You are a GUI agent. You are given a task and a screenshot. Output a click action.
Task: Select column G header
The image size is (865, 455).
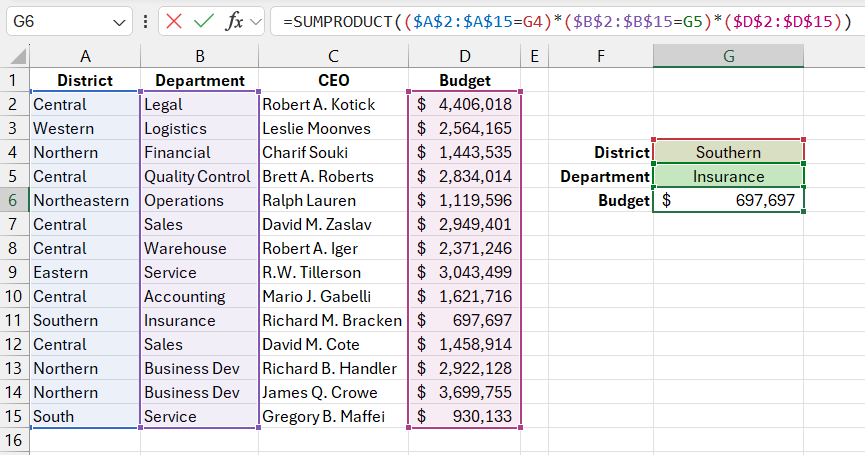(728, 56)
